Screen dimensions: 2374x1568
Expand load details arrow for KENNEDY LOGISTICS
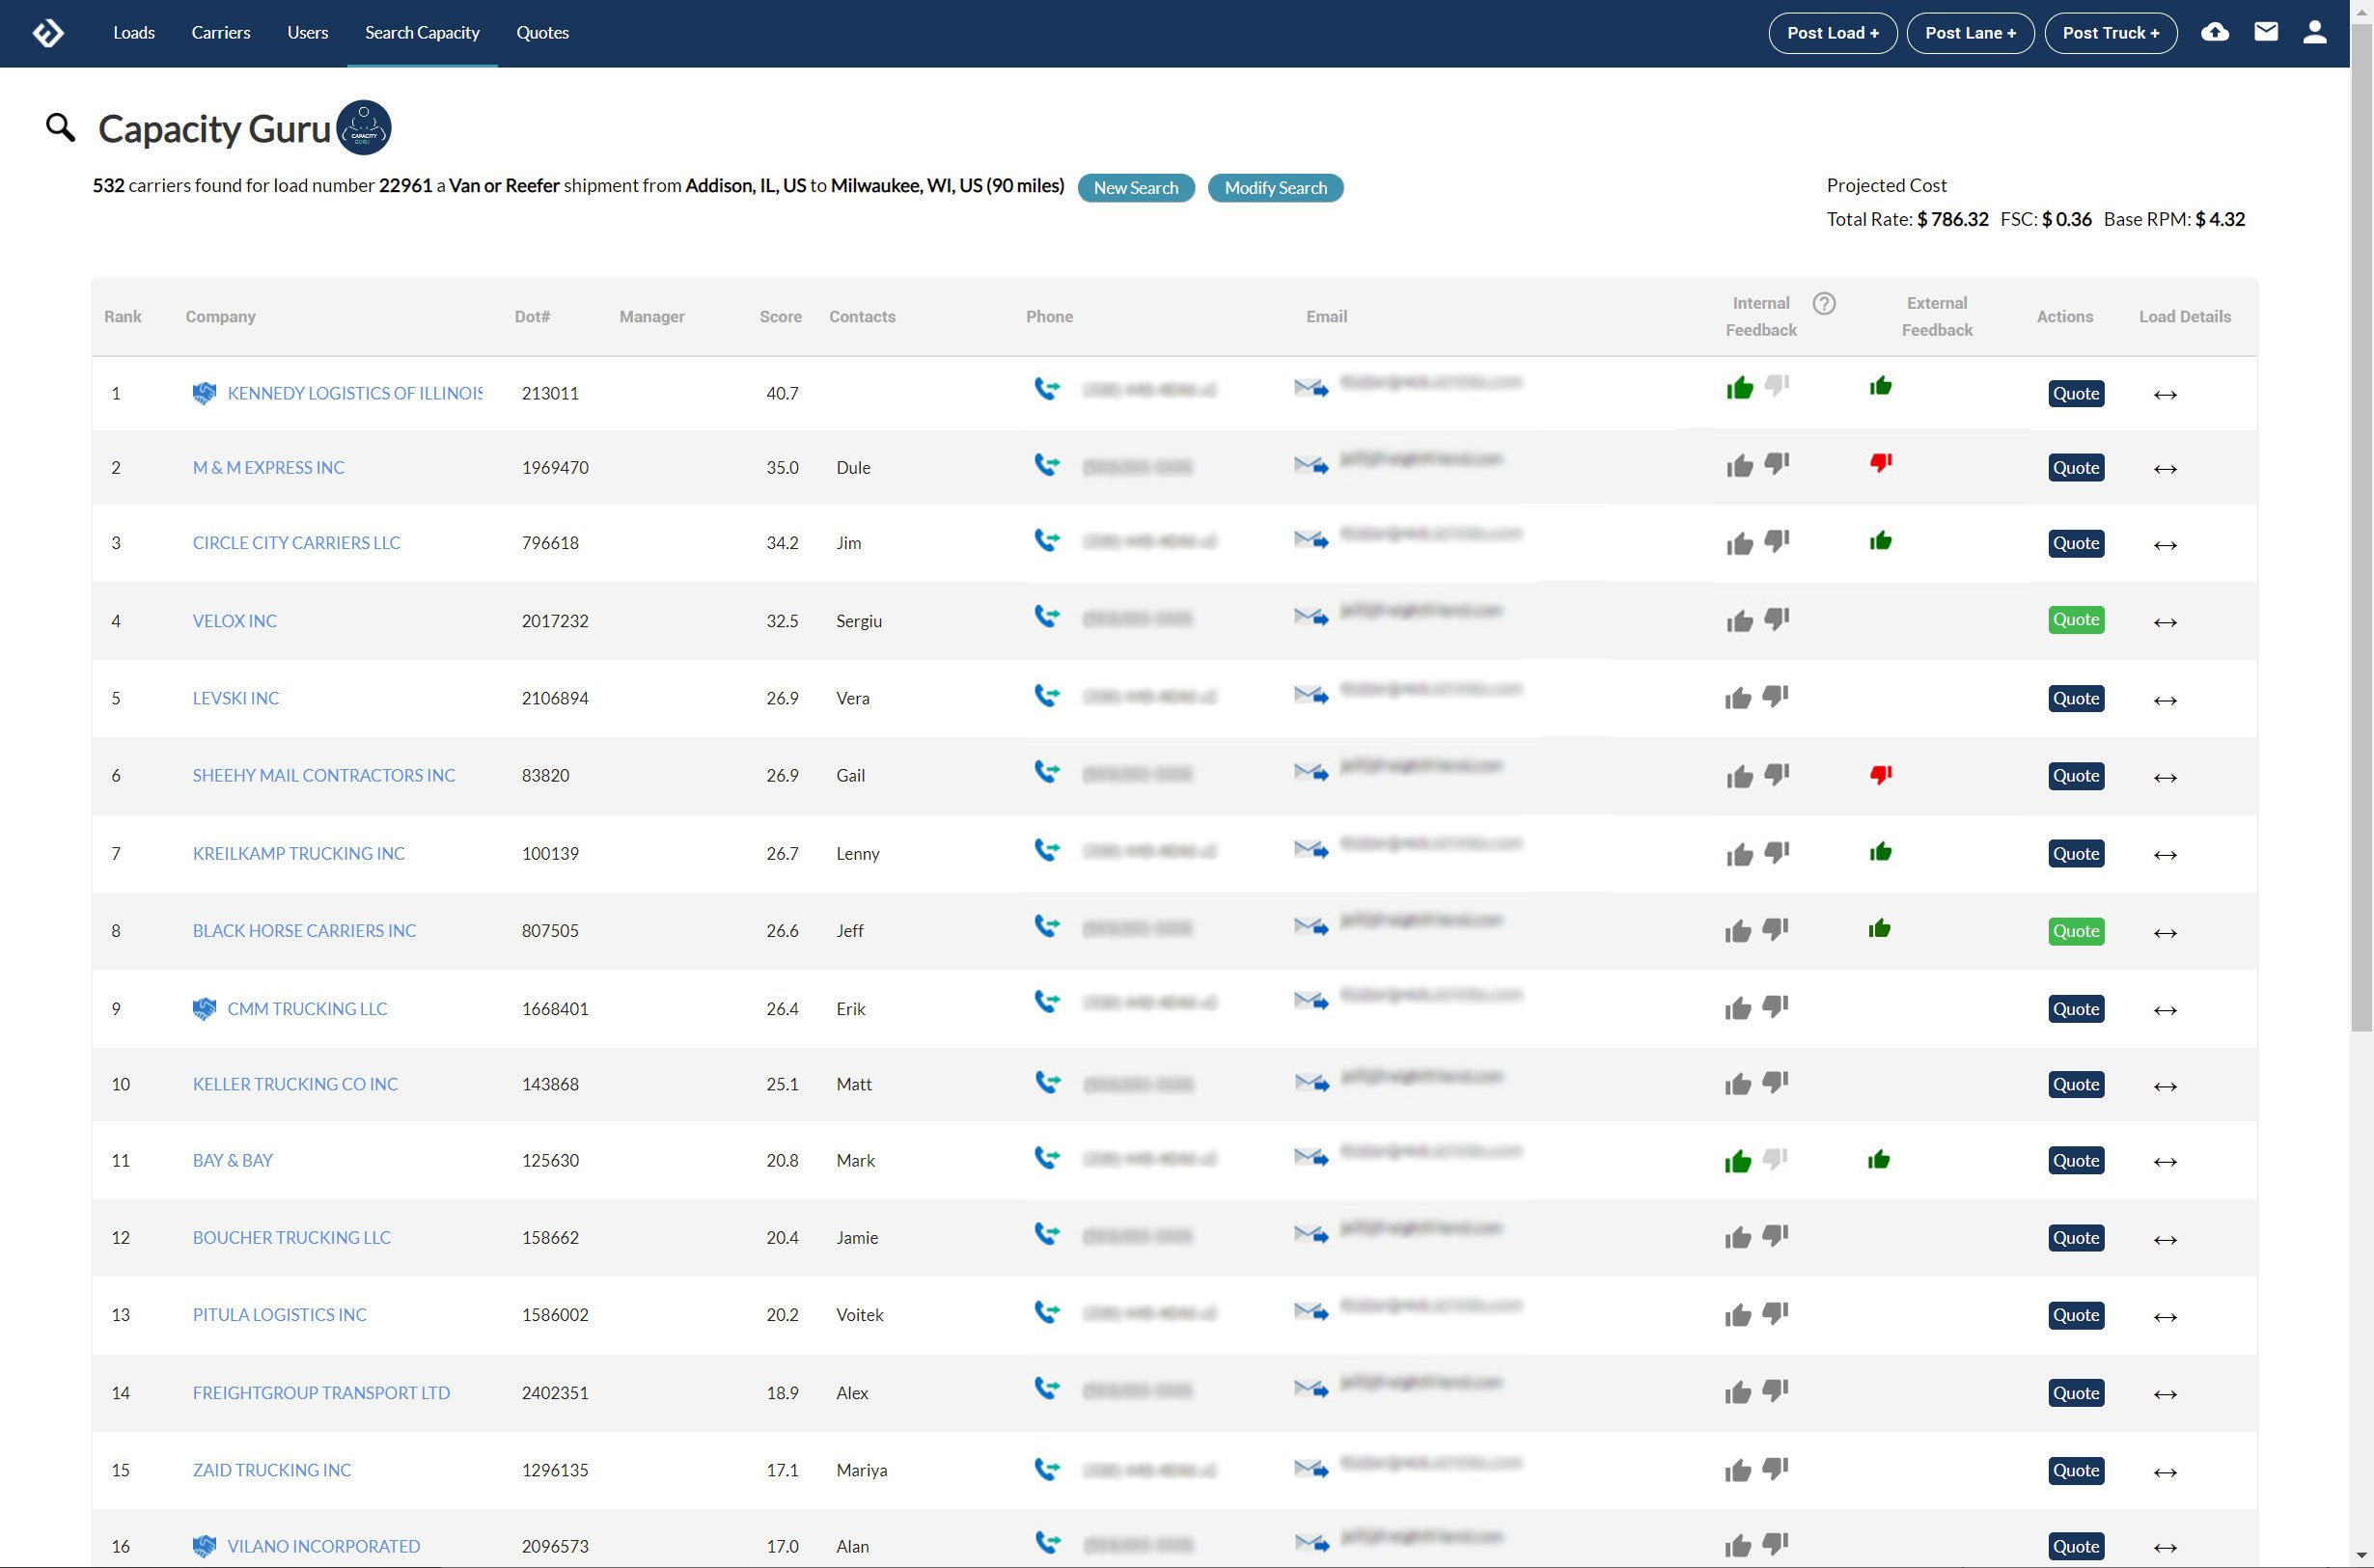coord(2164,395)
